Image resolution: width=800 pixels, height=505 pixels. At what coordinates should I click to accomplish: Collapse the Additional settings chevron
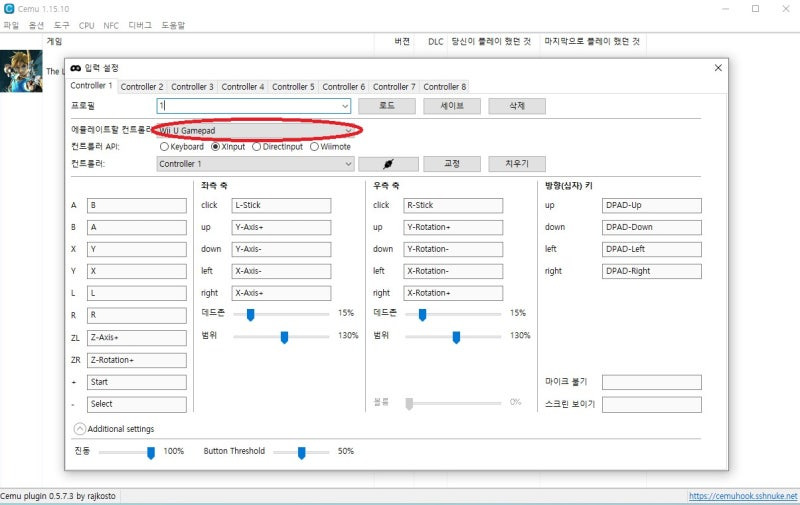pyautogui.click(x=80, y=429)
